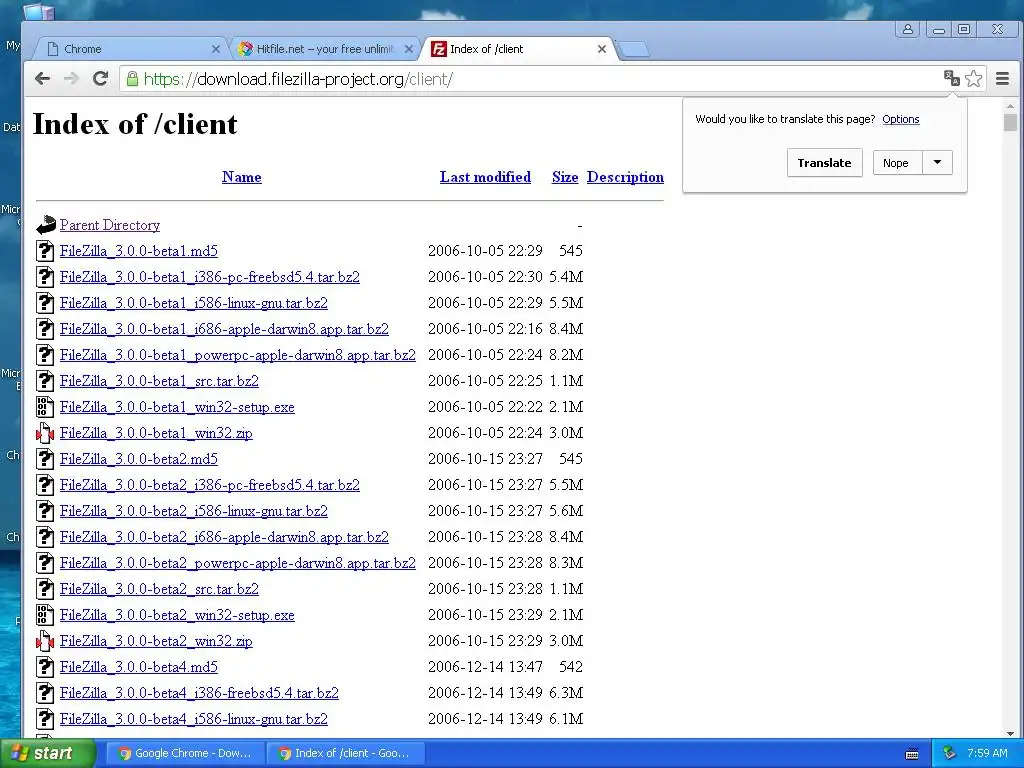Switch to the Hitfile.net tab

tap(325, 49)
